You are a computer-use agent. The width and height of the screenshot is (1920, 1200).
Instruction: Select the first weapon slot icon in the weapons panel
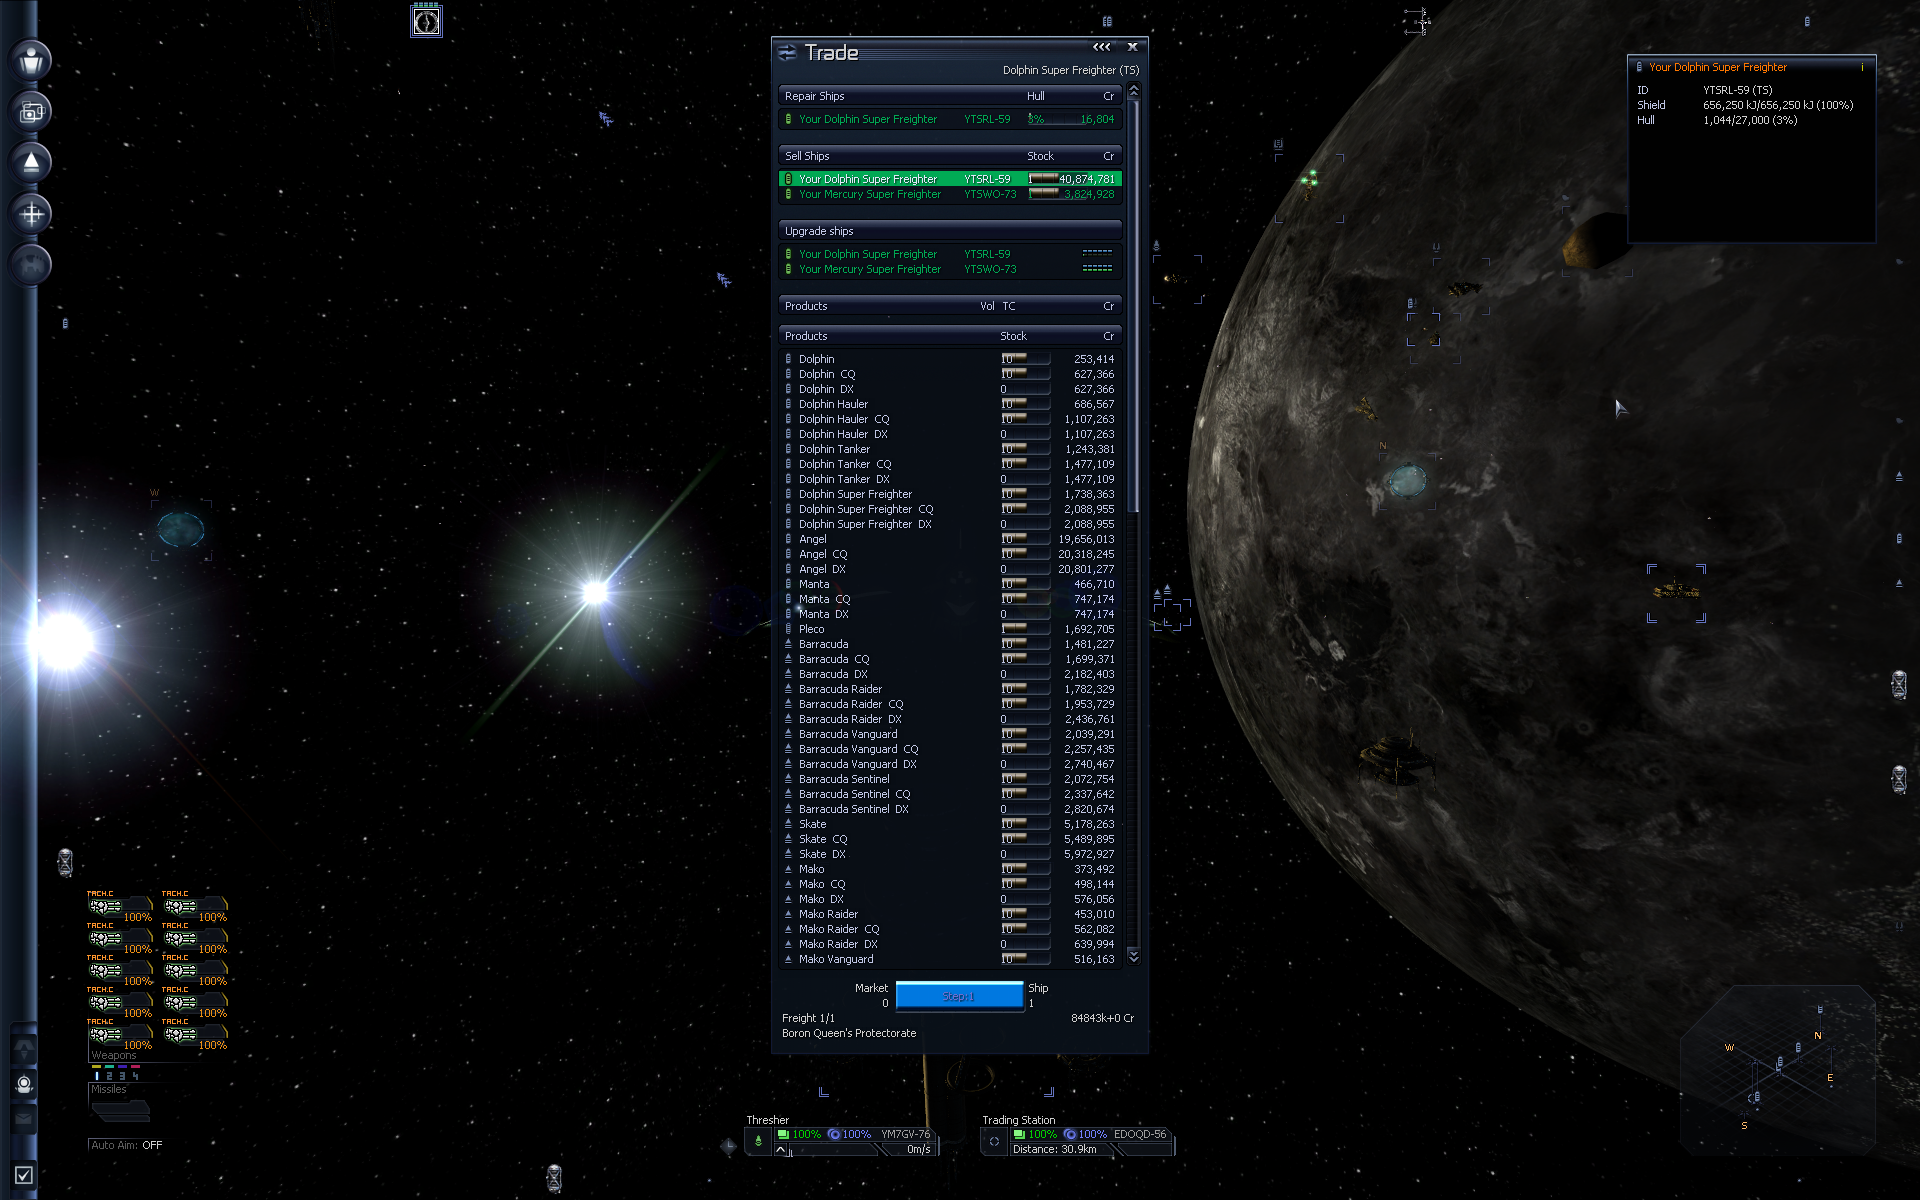(105, 907)
